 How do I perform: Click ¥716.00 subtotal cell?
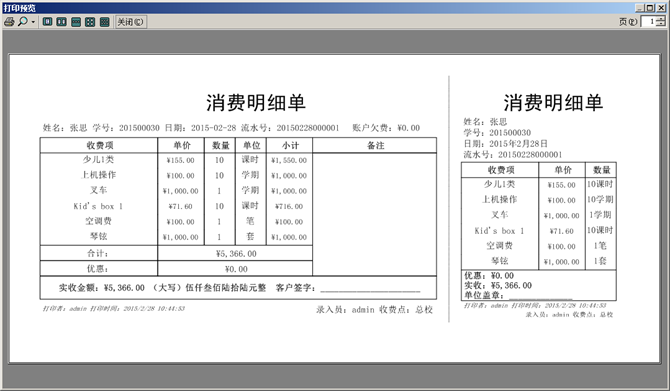[x=289, y=206]
